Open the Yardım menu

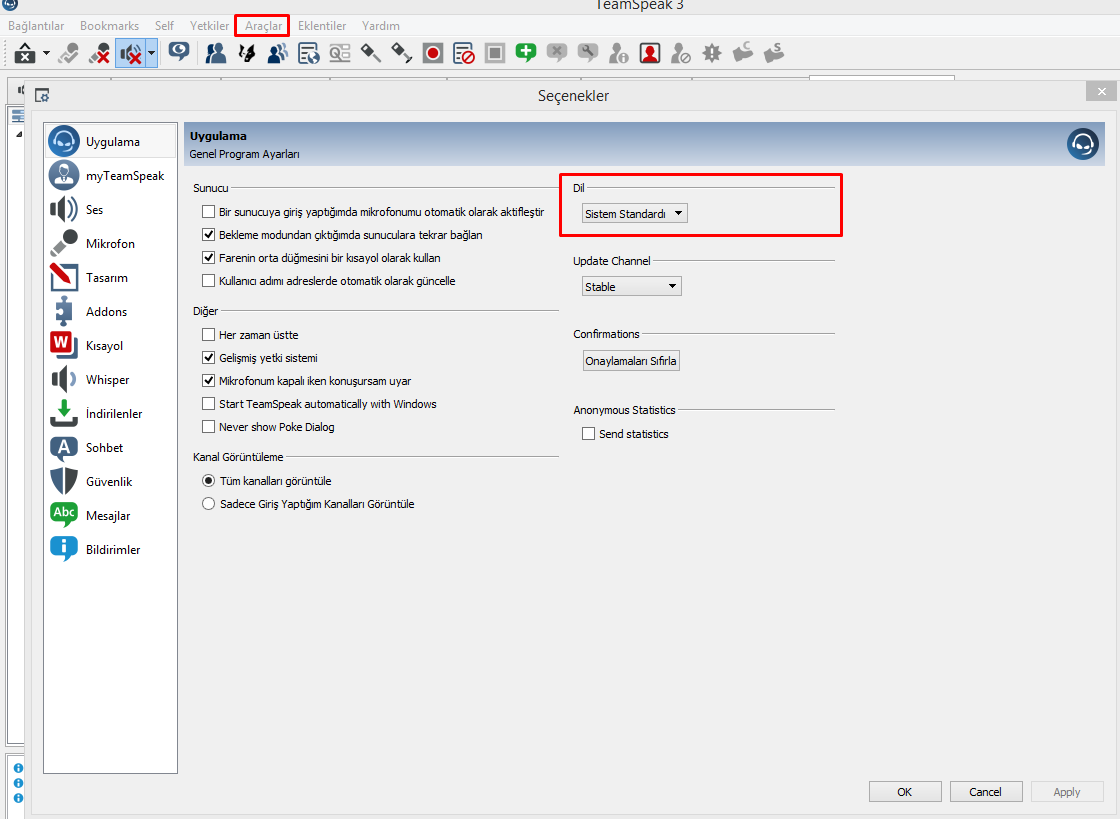coord(381,26)
